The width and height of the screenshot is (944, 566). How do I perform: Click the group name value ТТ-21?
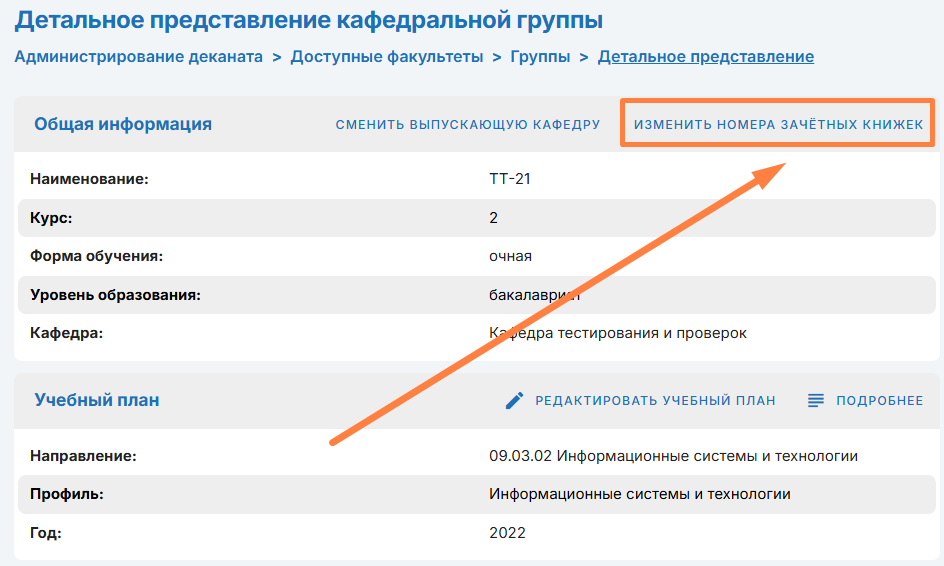coord(509,180)
